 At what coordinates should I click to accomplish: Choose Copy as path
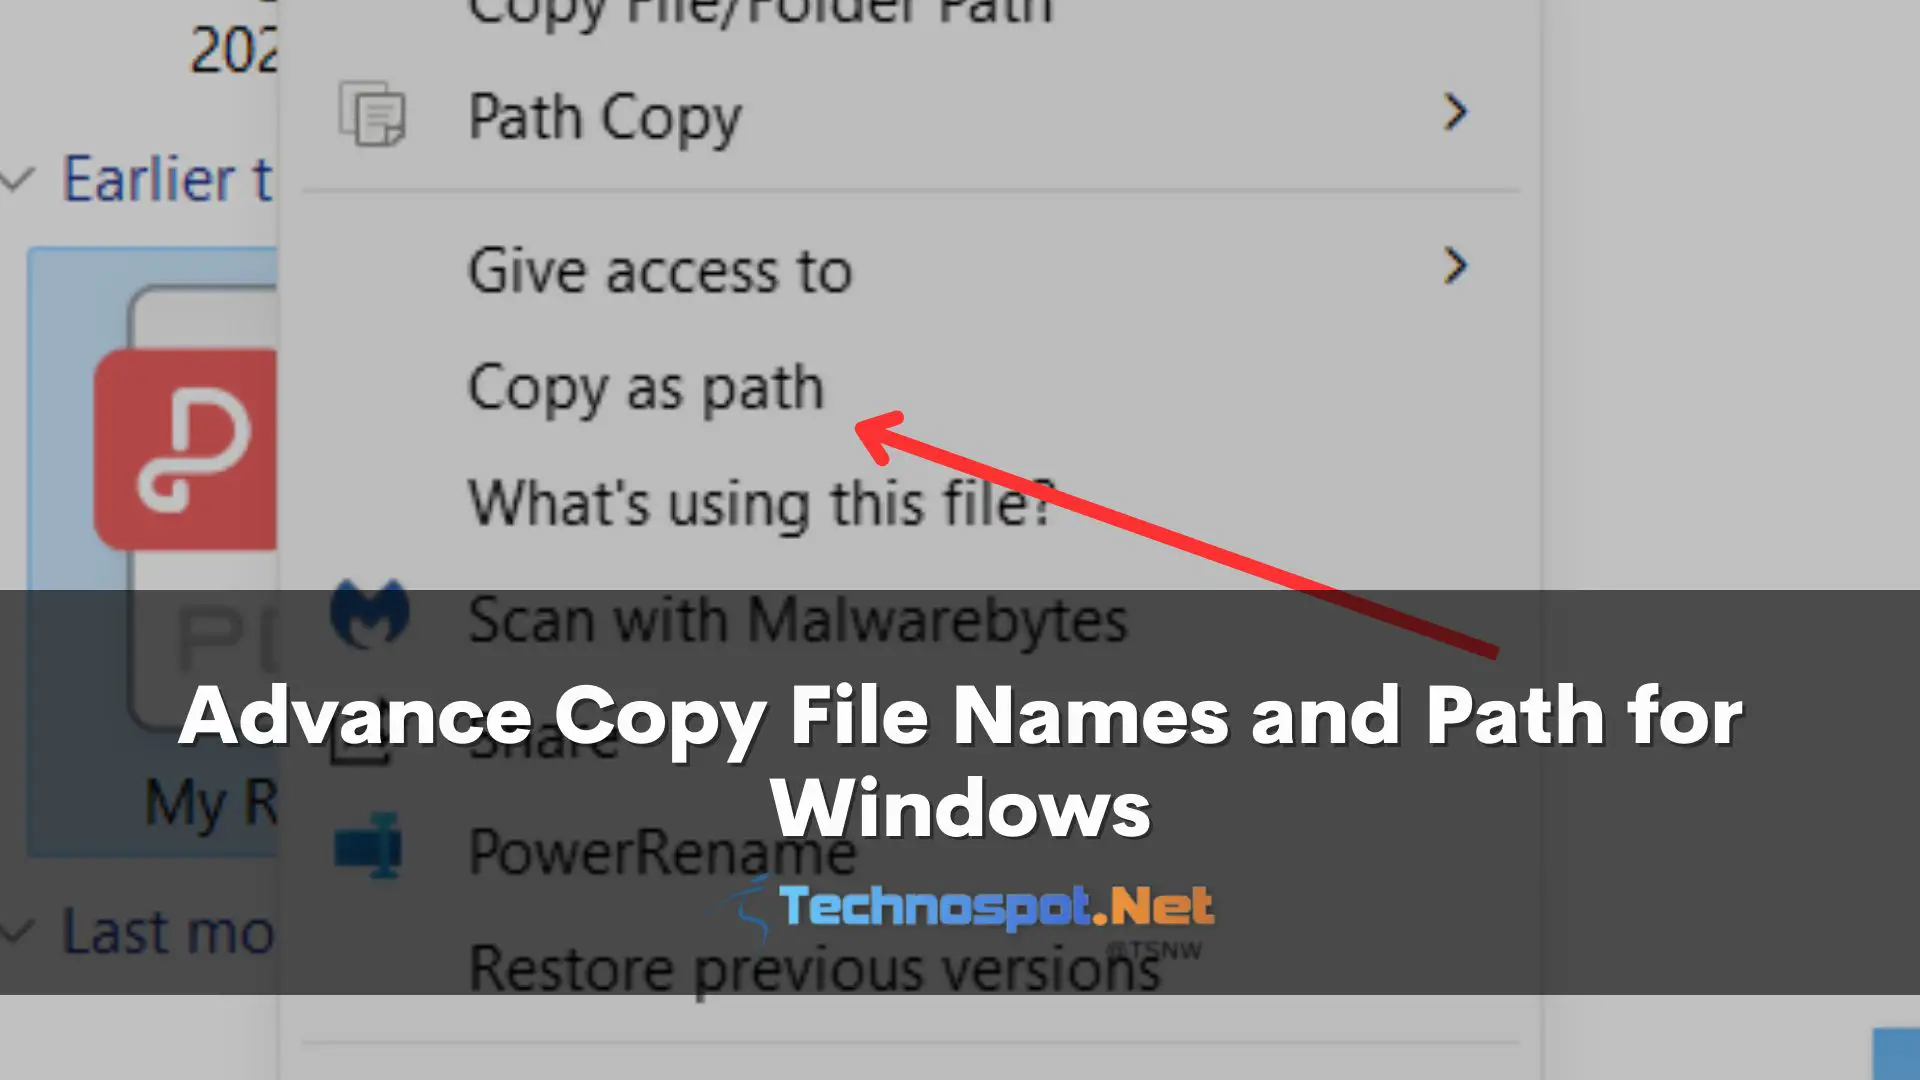coord(646,390)
